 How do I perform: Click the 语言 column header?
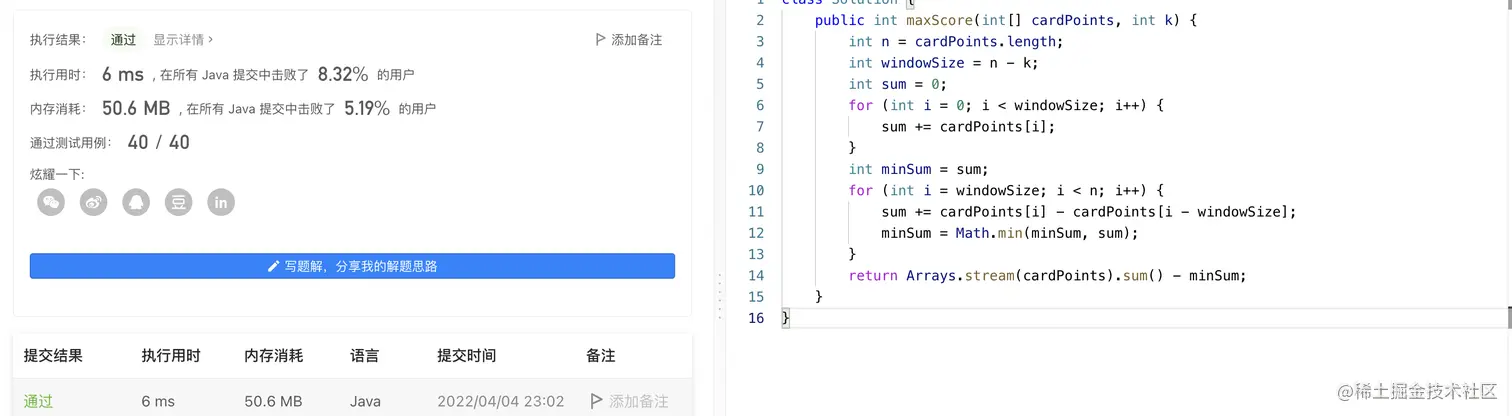[x=365, y=355]
